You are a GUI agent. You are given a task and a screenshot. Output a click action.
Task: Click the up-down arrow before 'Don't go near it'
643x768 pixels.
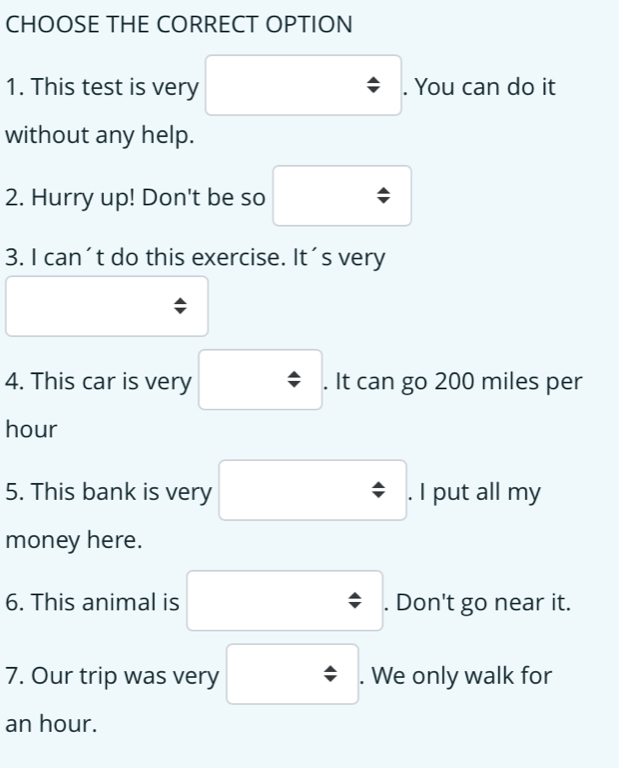[356, 602]
